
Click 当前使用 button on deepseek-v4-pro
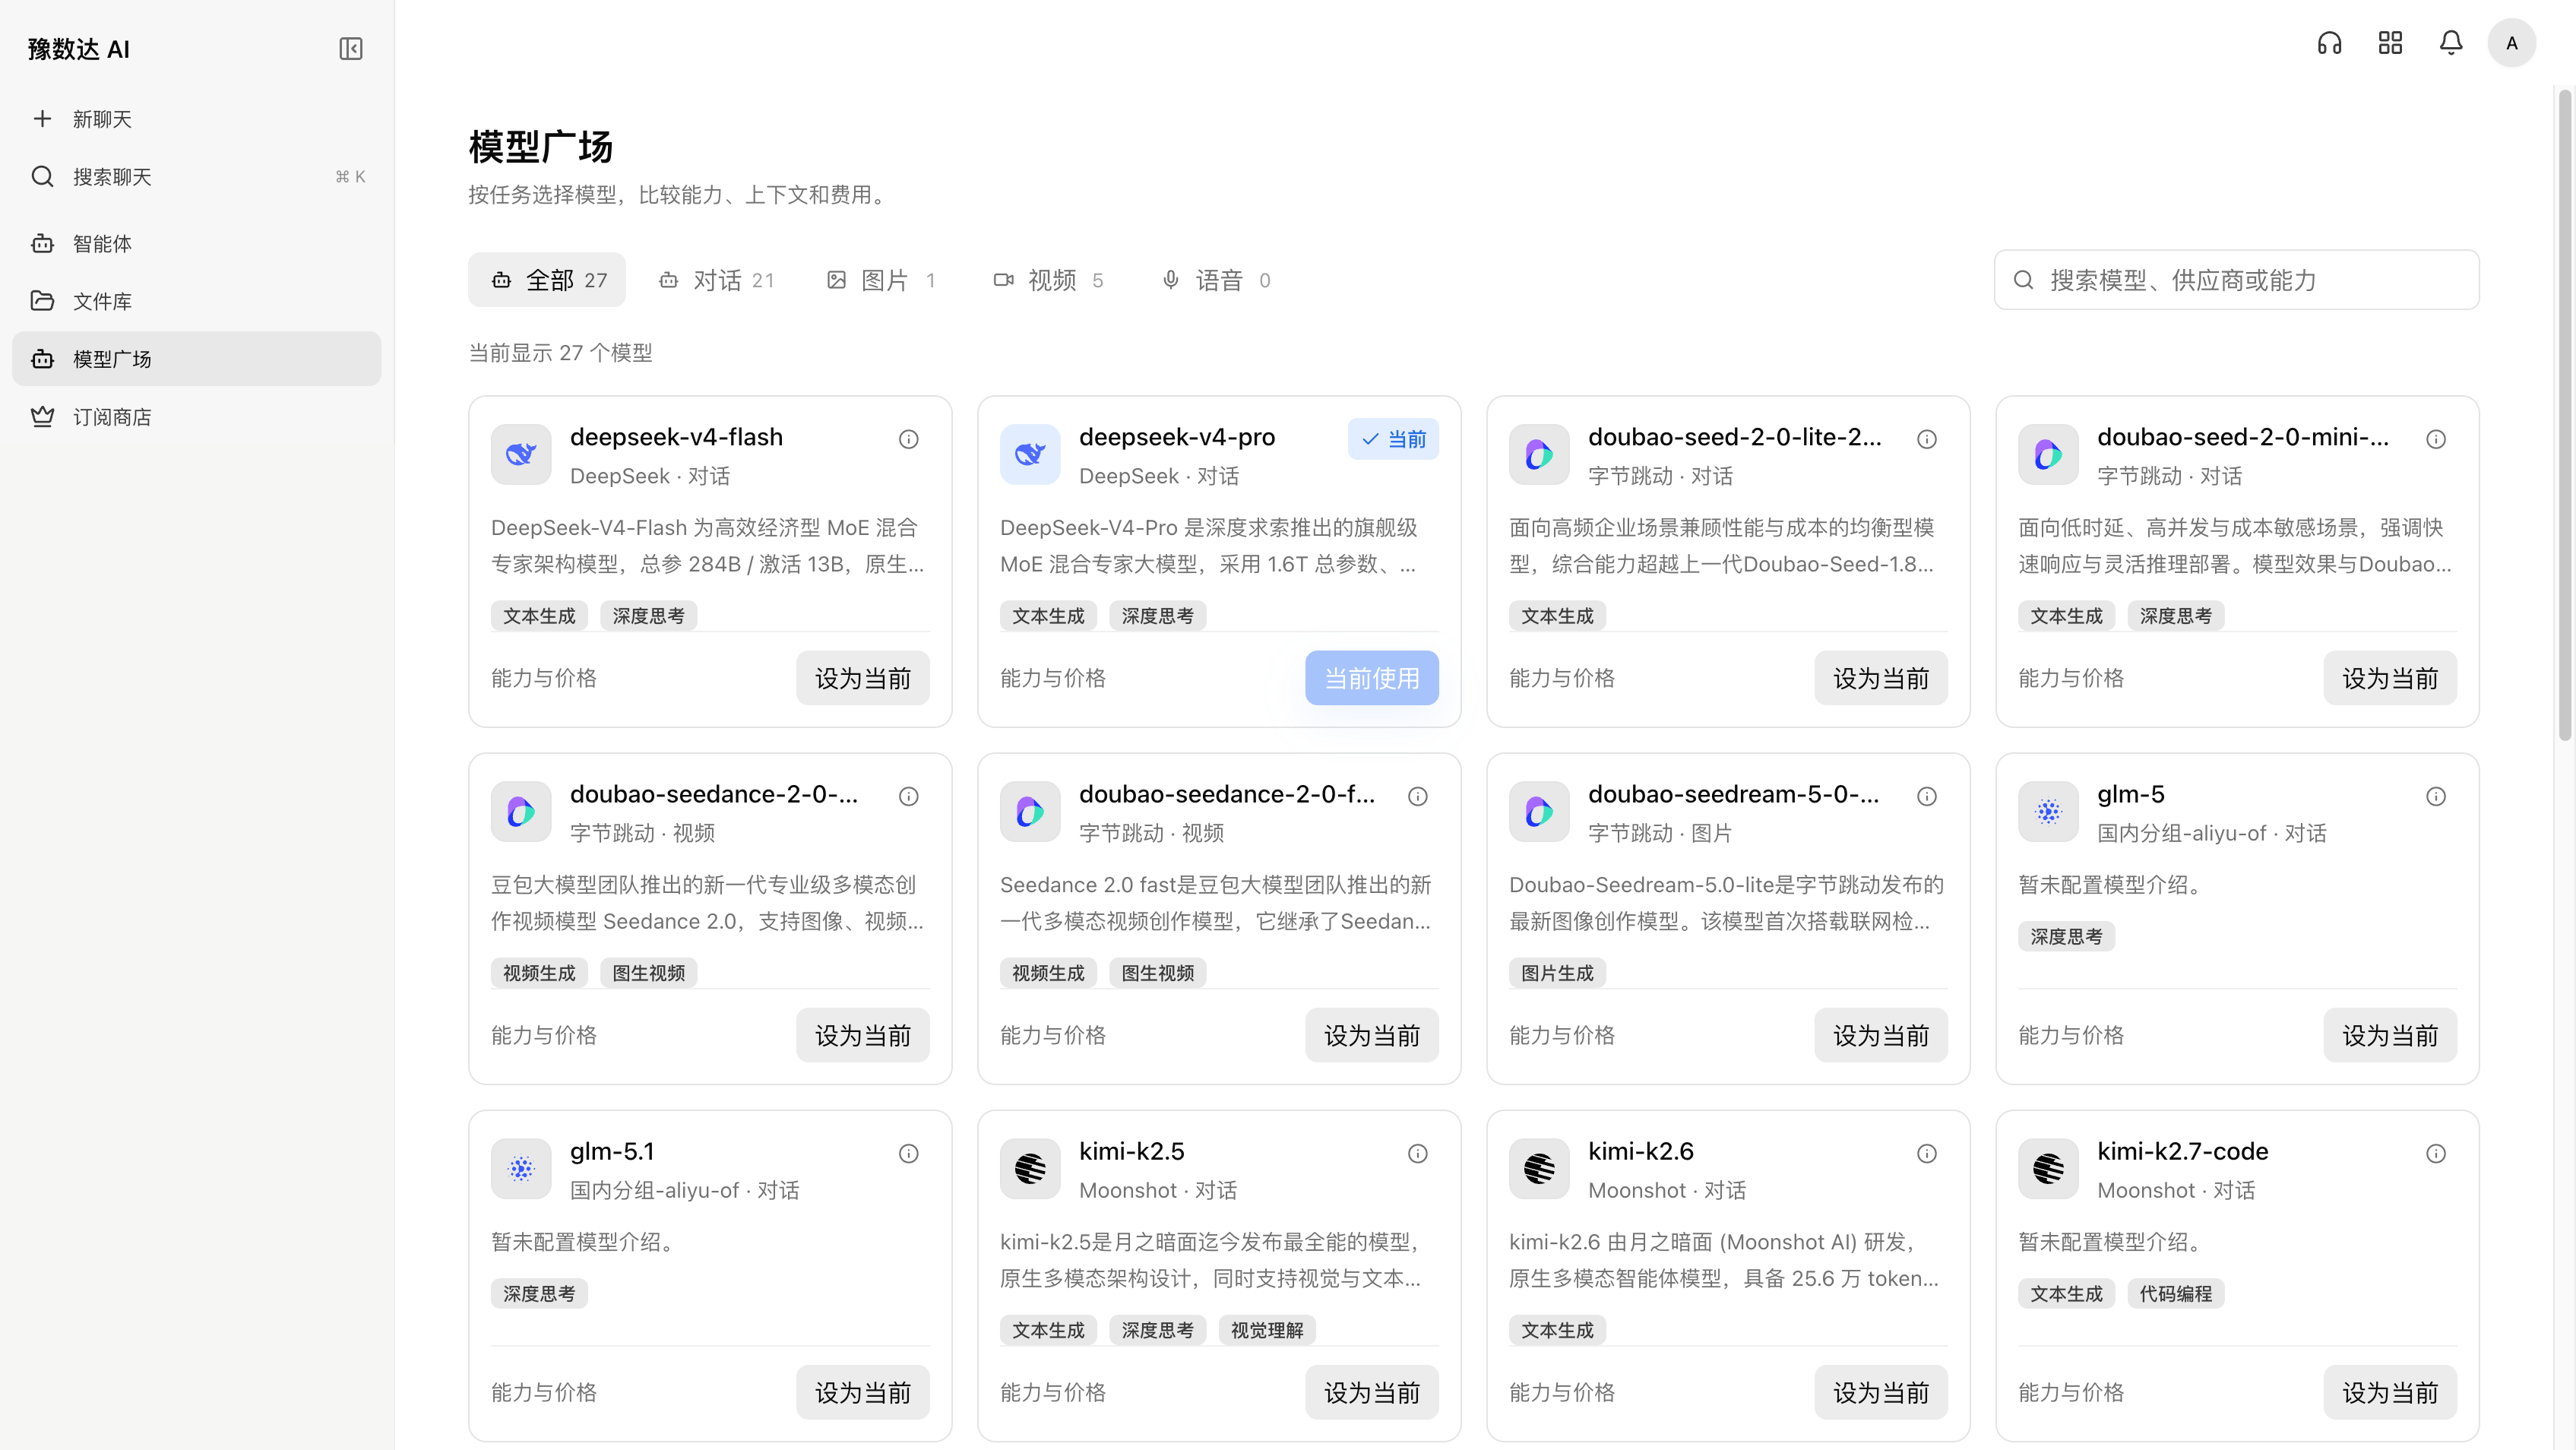pyautogui.click(x=1371, y=678)
